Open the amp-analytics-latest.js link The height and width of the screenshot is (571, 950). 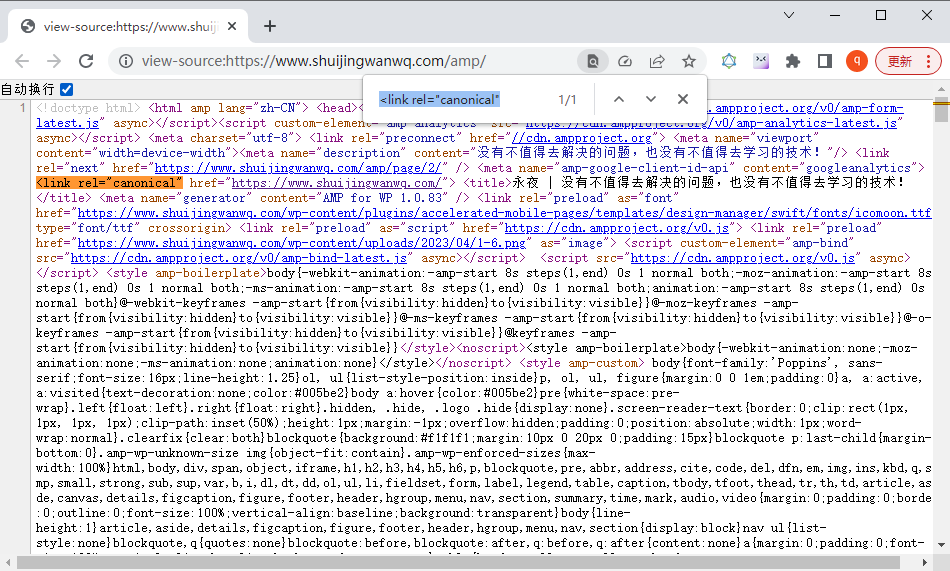[711, 123]
